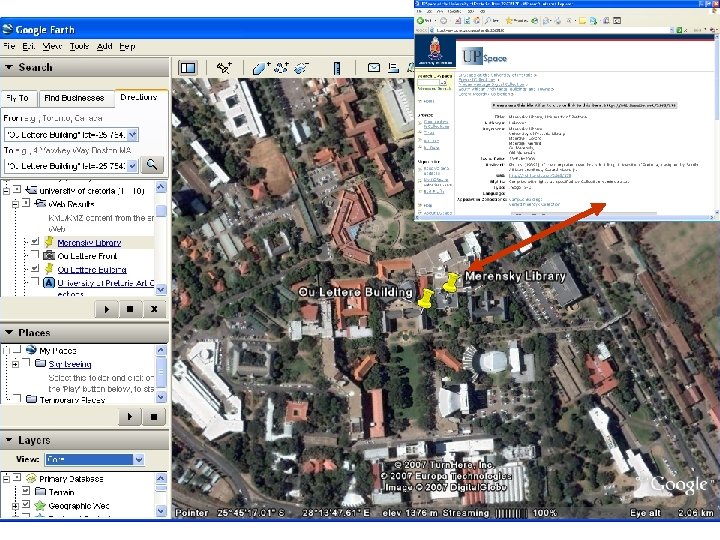Image resolution: width=720 pixels, height=540 pixels.
Task: Open the Merensky Library result link
Action: coord(89,242)
